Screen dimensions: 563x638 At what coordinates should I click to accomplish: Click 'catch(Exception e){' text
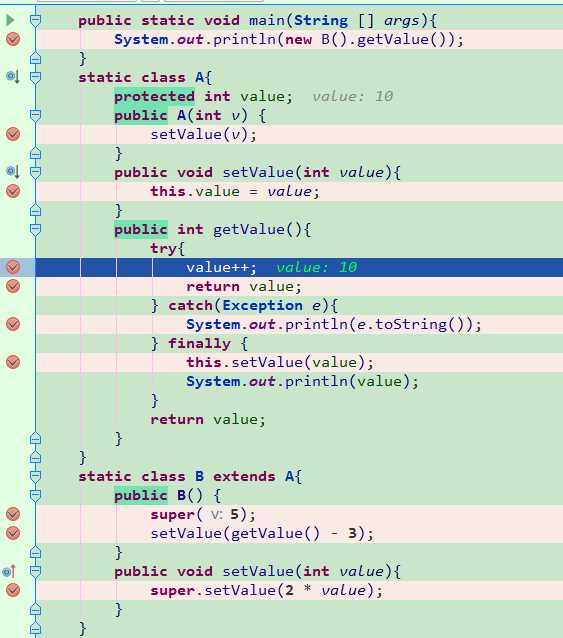[x=253, y=305]
